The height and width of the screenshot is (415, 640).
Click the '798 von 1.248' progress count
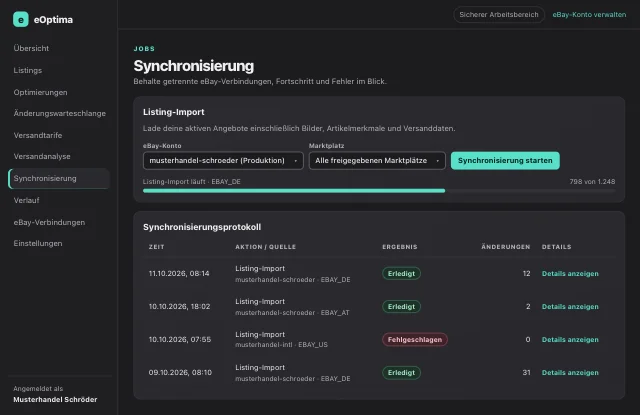point(592,182)
